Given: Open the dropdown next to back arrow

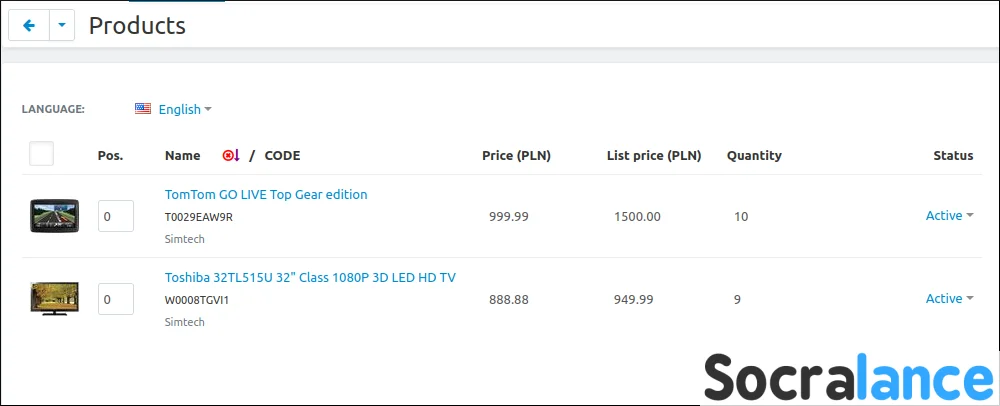Looking at the screenshot, I should [62, 25].
